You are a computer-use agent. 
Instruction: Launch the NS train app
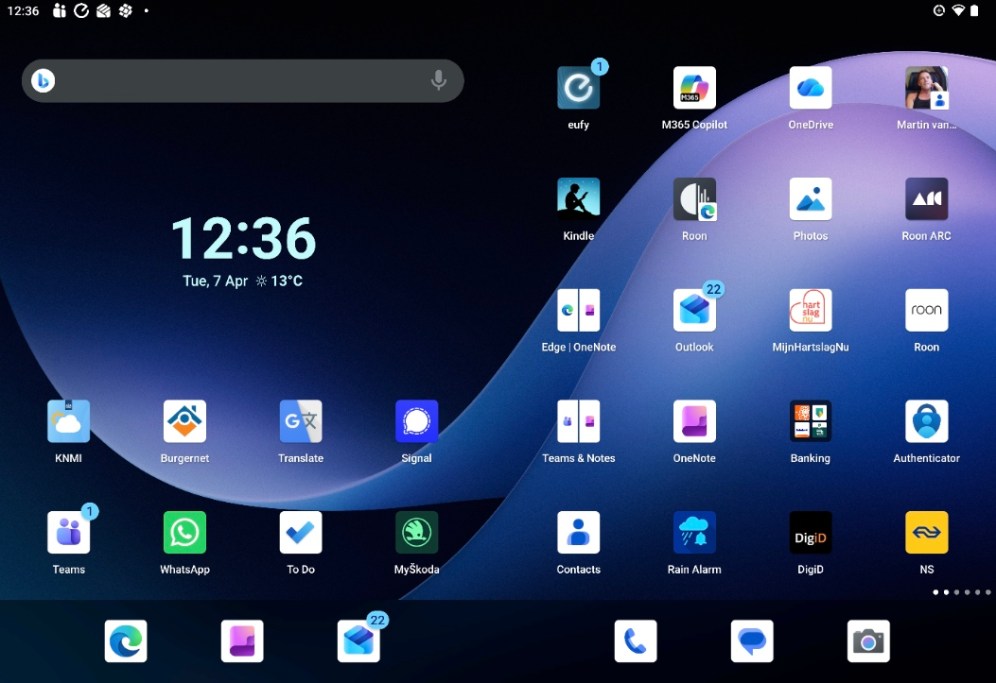926,533
